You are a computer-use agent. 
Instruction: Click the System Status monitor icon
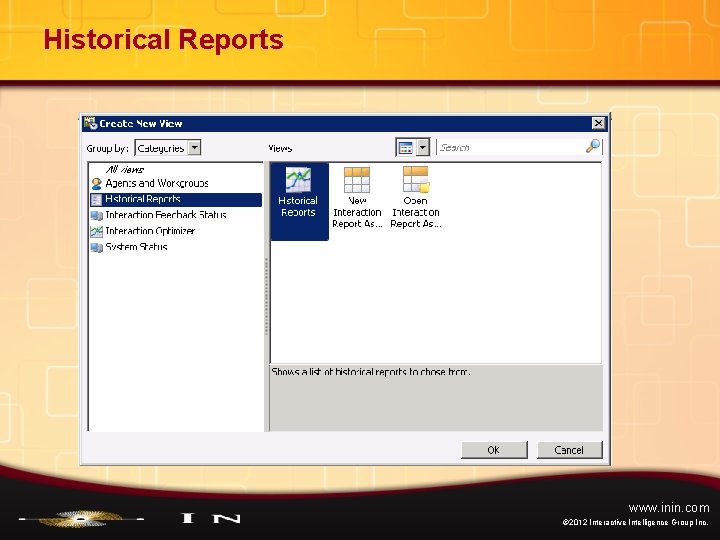pyautogui.click(x=96, y=248)
